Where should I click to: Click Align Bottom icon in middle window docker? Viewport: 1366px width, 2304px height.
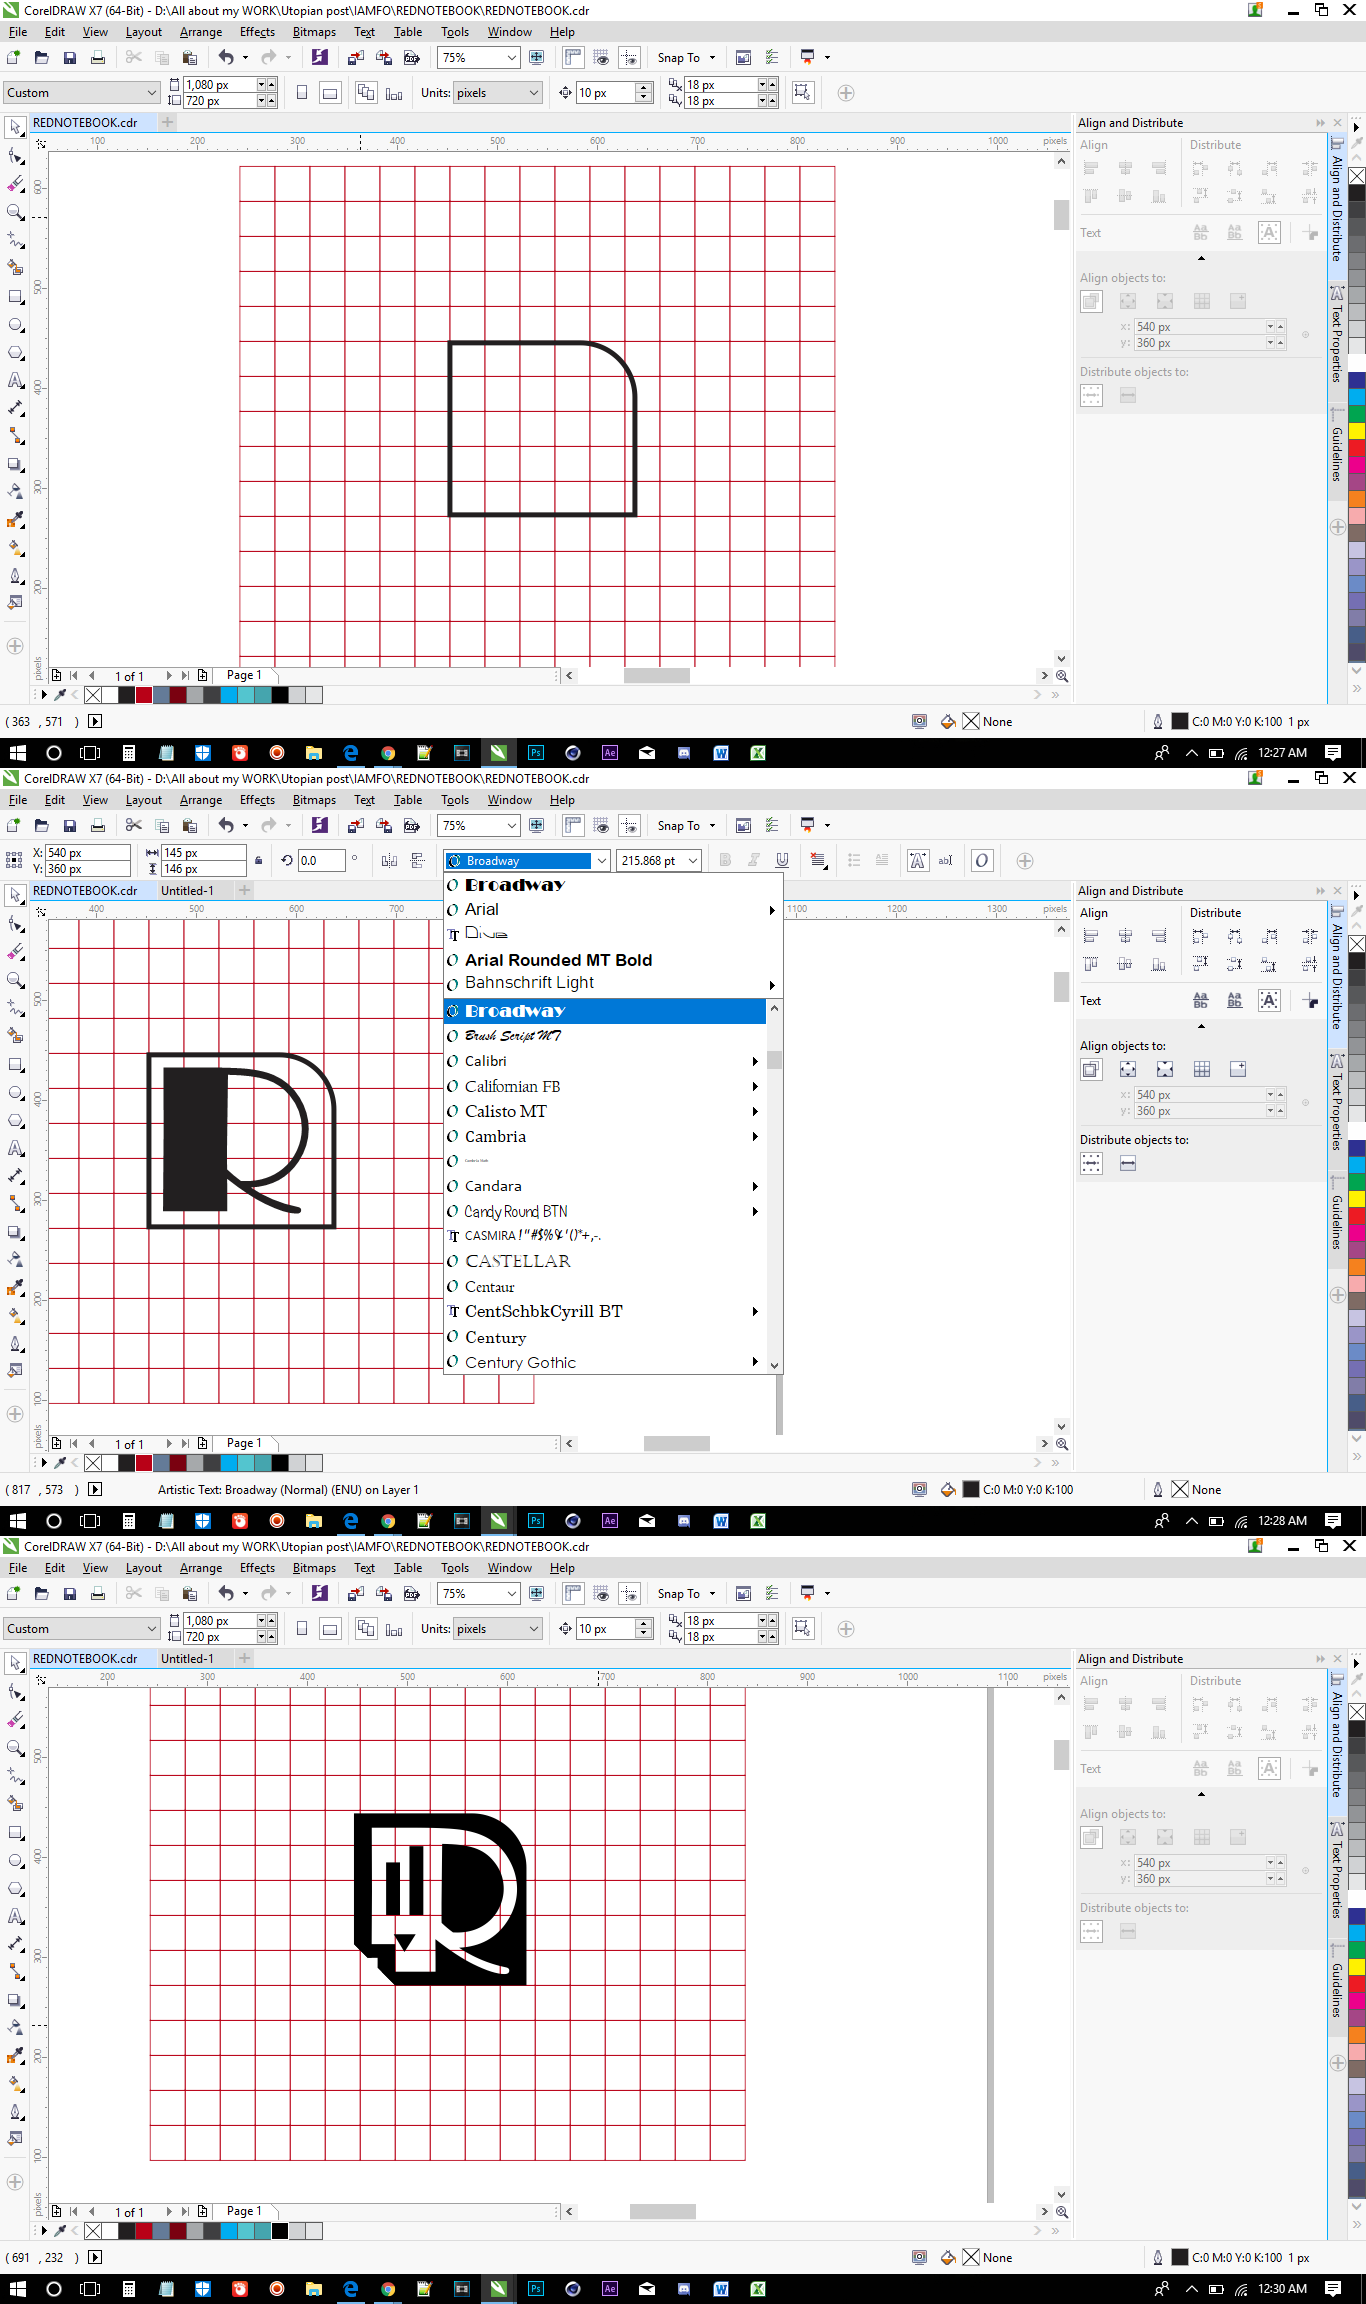(1159, 964)
